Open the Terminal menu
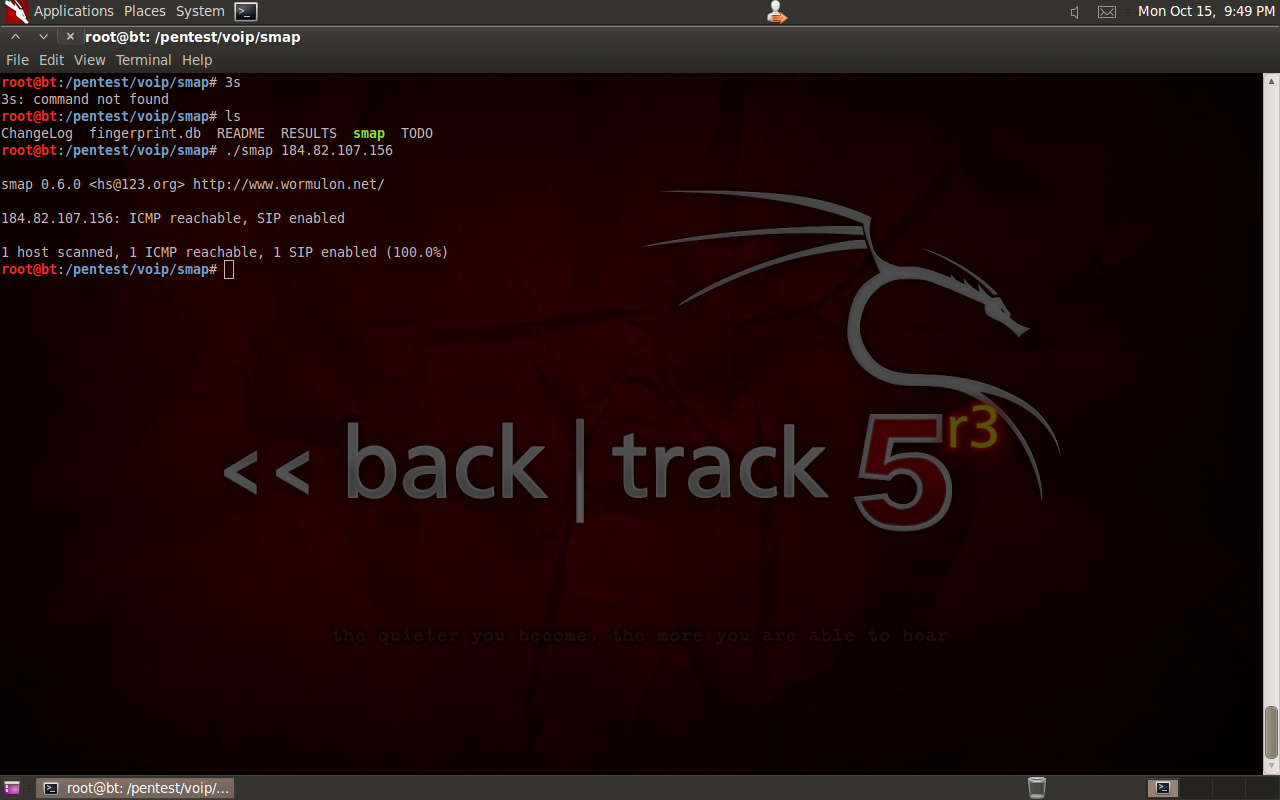This screenshot has height=800, width=1280. [x=144, y=60]
